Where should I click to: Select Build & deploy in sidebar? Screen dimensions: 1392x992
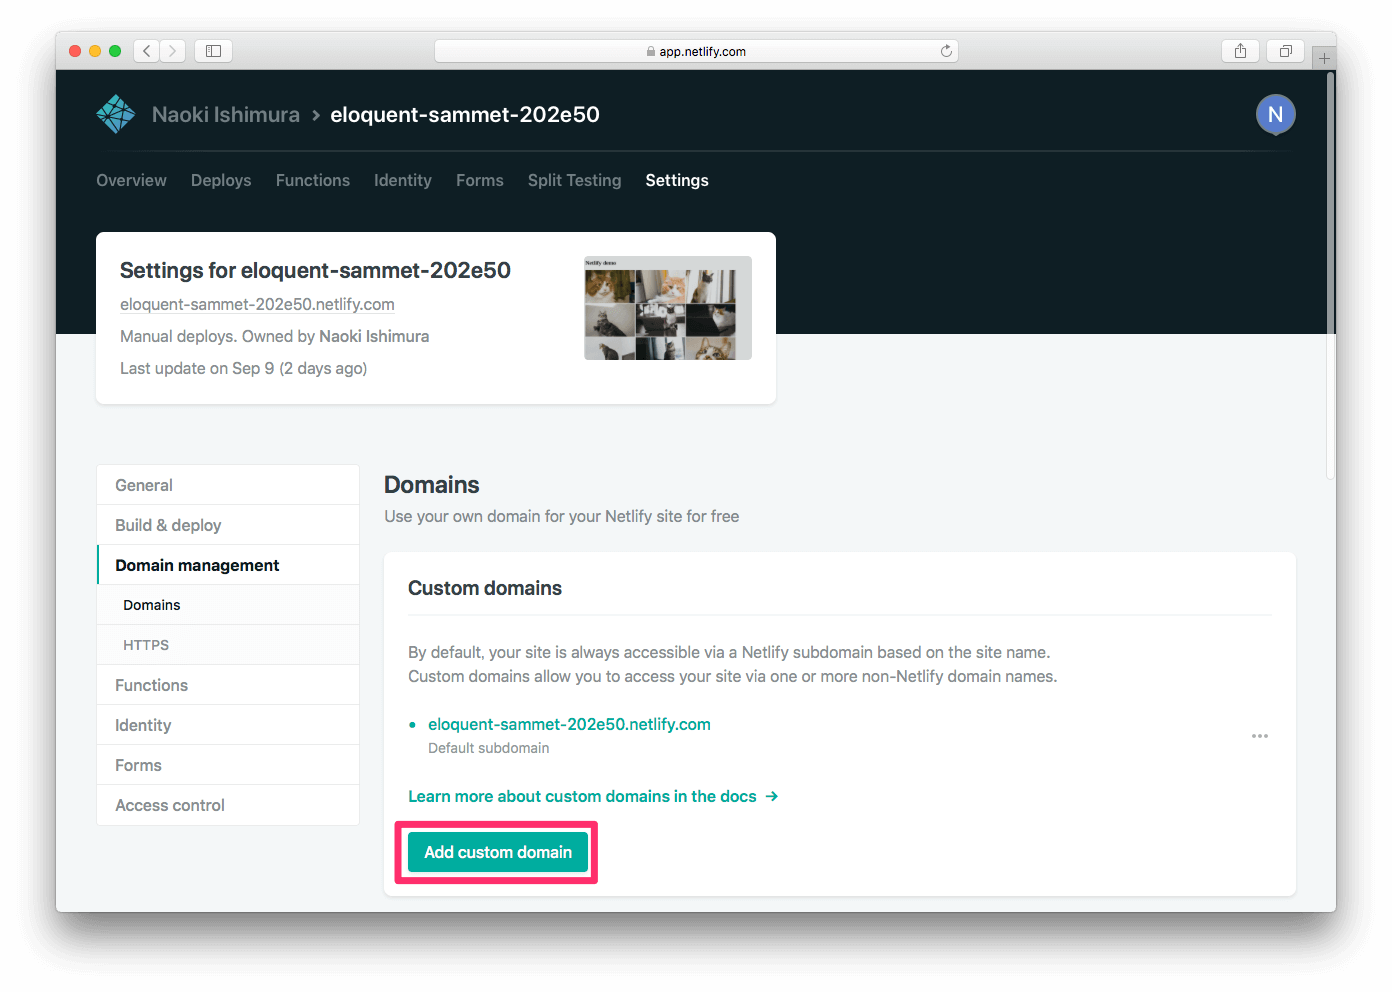pyautogui.click(x=228, y=525)
